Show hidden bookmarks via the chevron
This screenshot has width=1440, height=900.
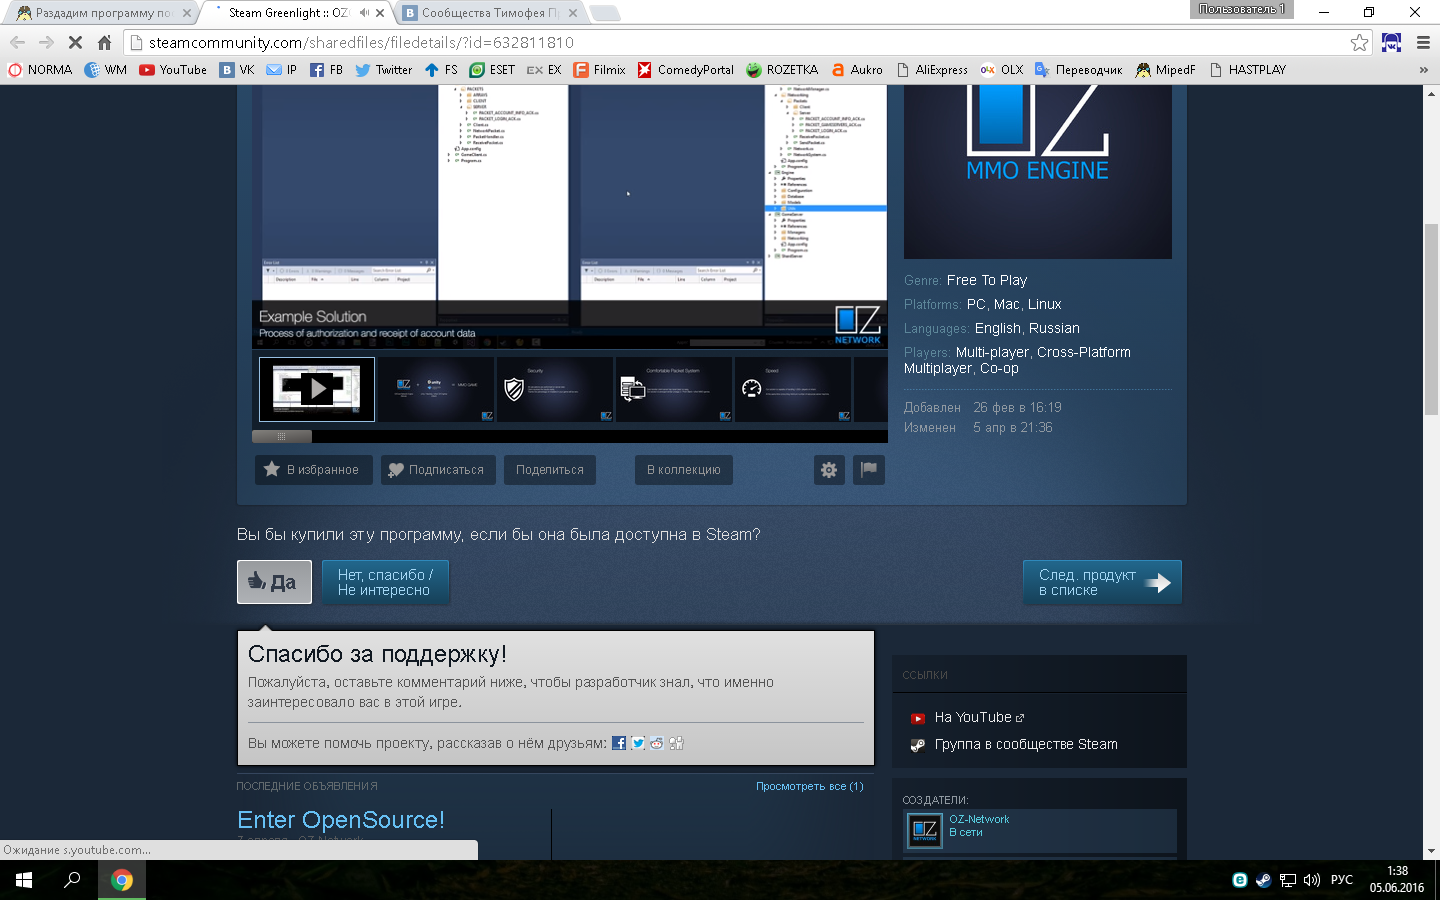(x=1423, y=70)
